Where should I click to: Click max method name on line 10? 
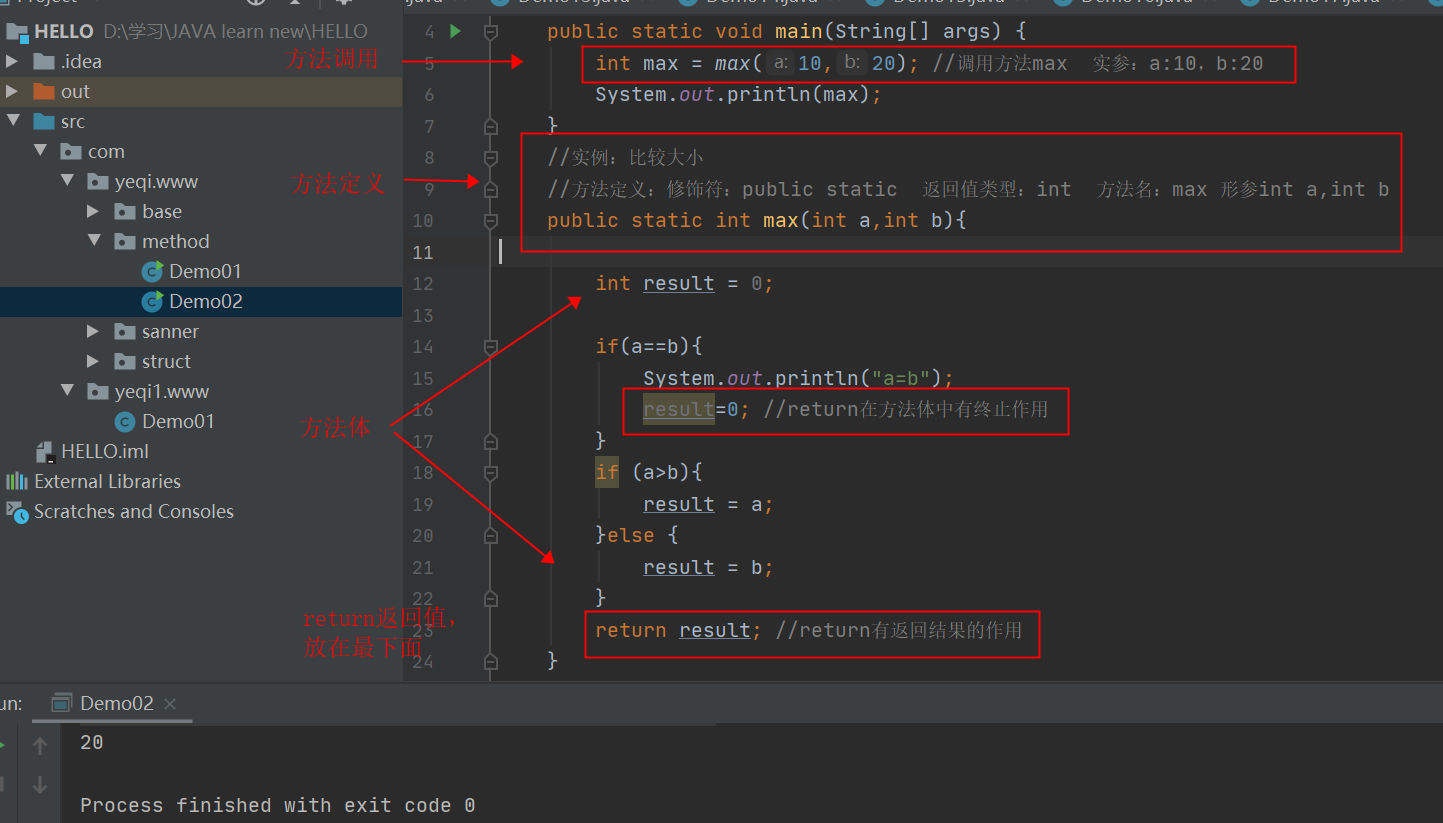[x=781, y=220]
